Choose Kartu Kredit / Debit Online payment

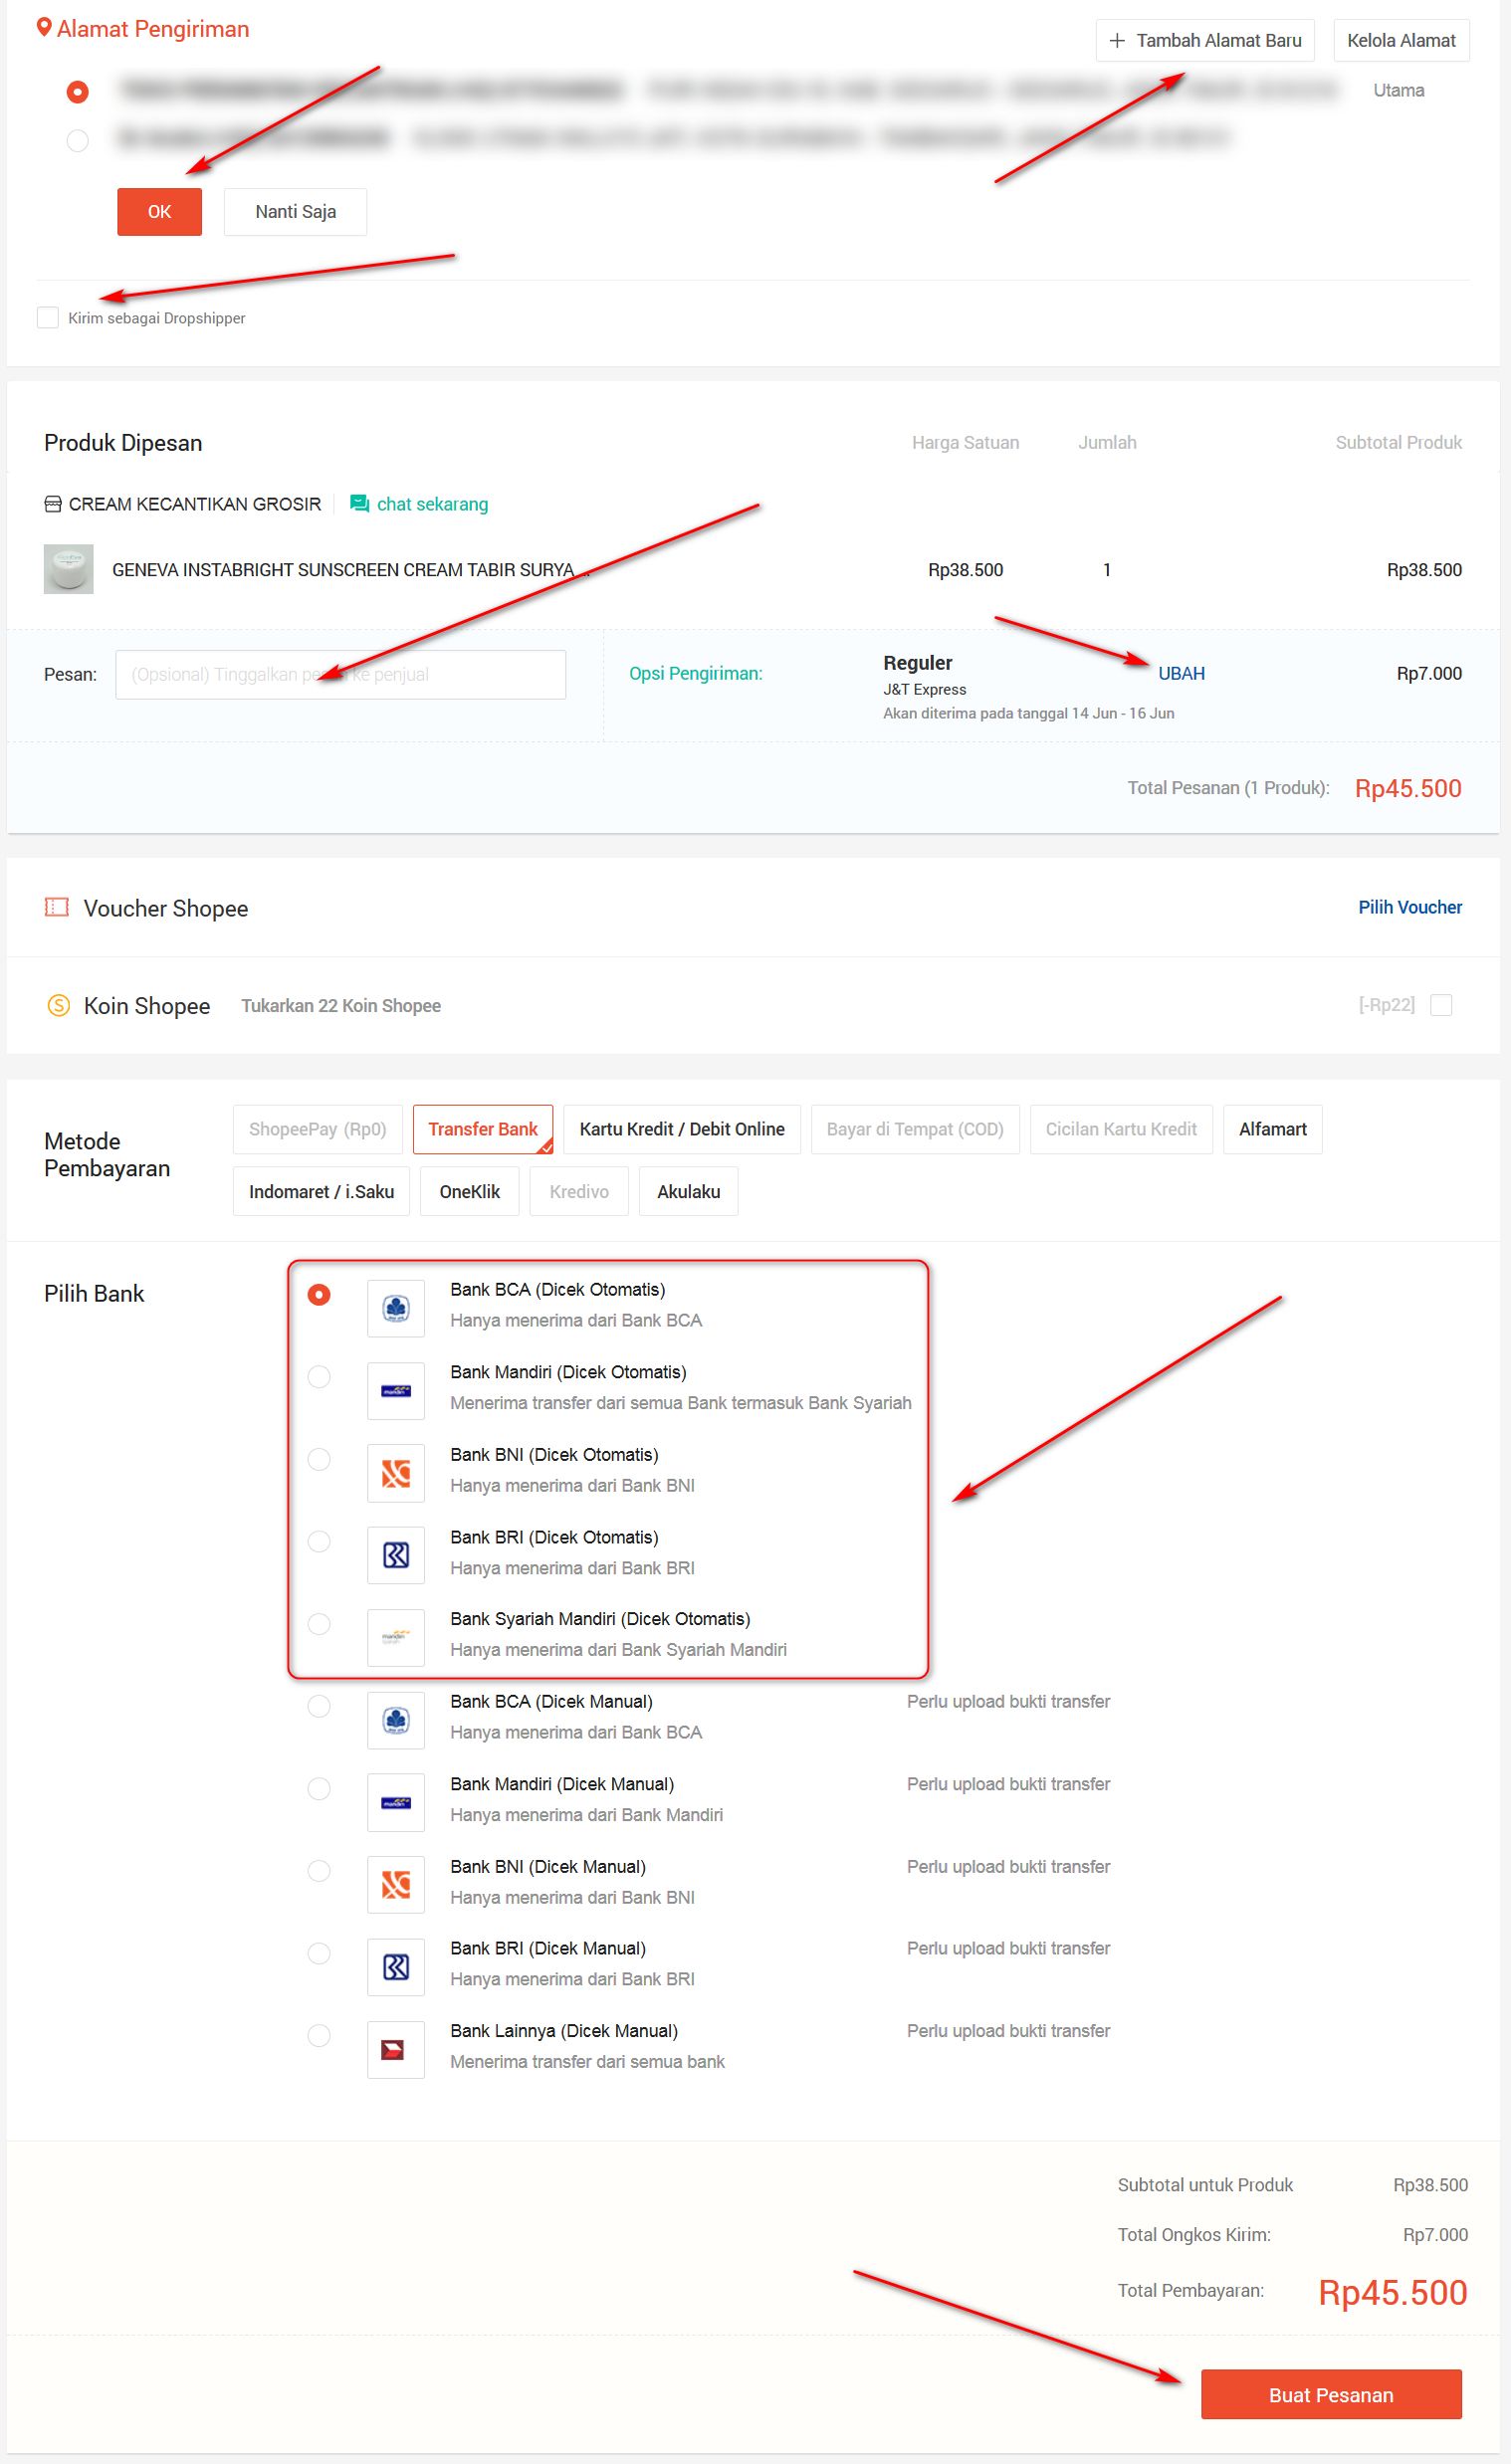(x=682, y=1129)
